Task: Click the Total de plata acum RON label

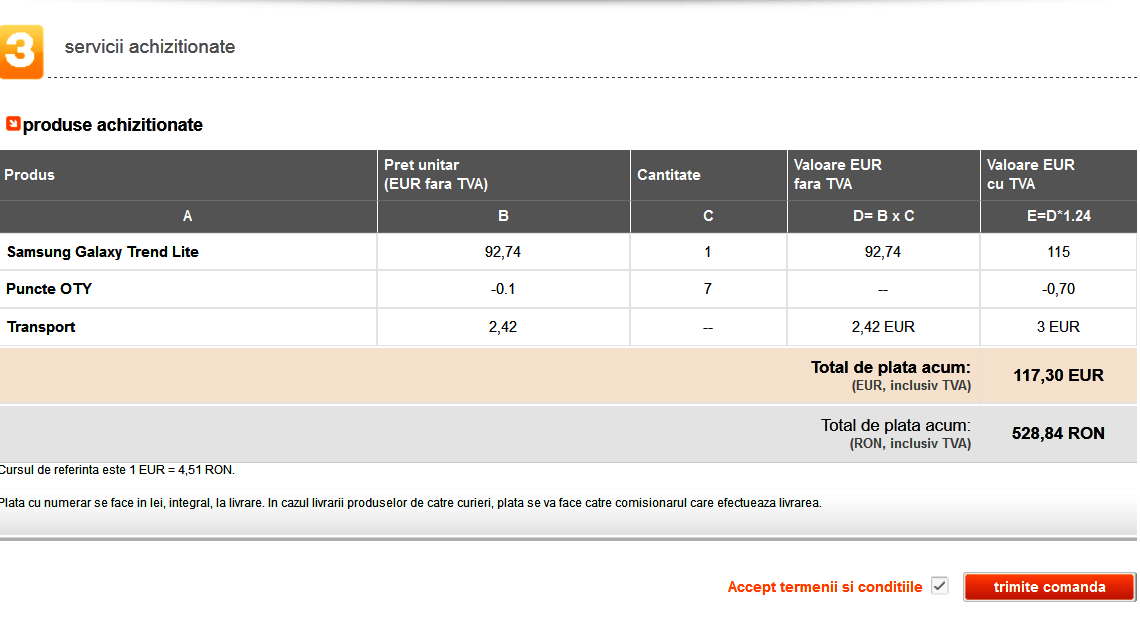Action: click(896, 434)
